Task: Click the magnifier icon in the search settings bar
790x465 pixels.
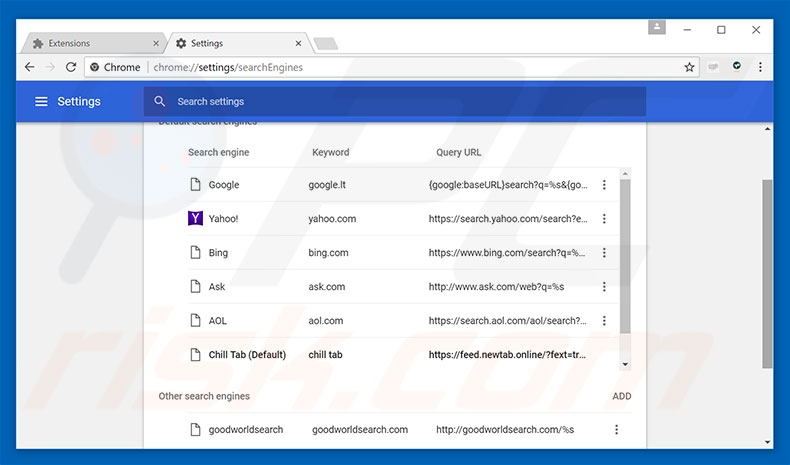Action: coord(160,101)
